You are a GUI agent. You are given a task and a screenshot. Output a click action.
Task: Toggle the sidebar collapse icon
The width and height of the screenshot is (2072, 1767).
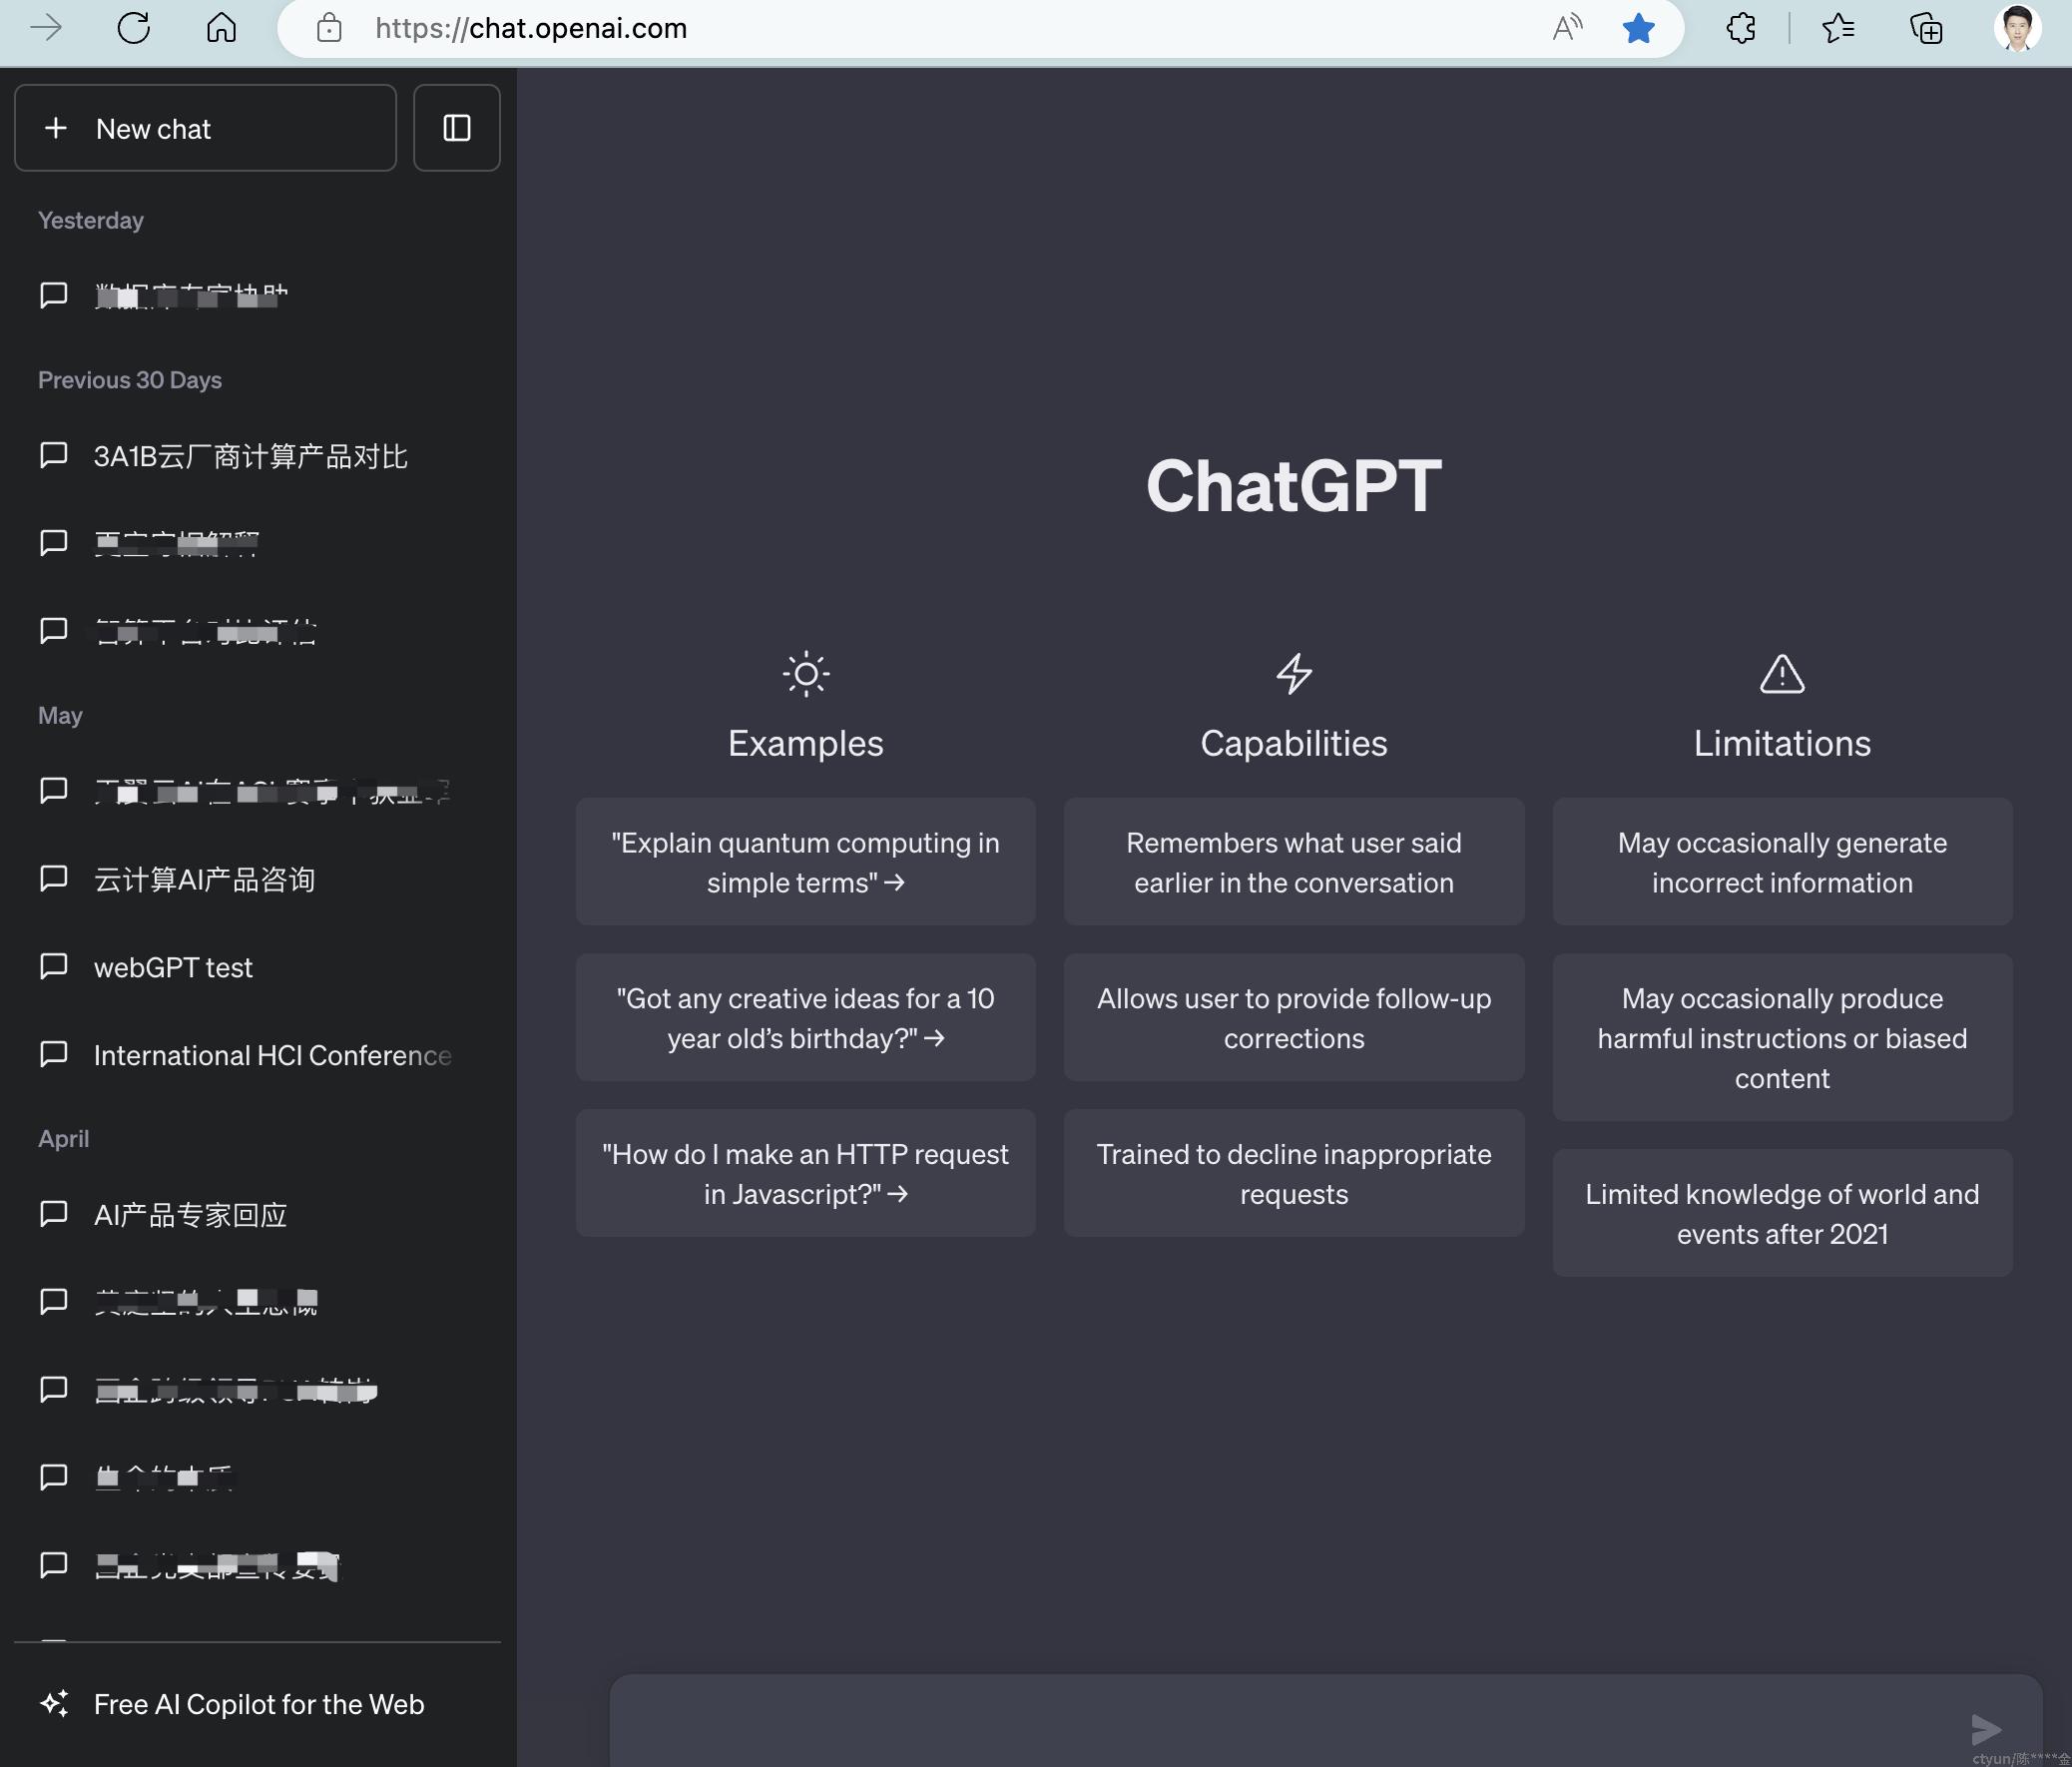tap(457, 128)
